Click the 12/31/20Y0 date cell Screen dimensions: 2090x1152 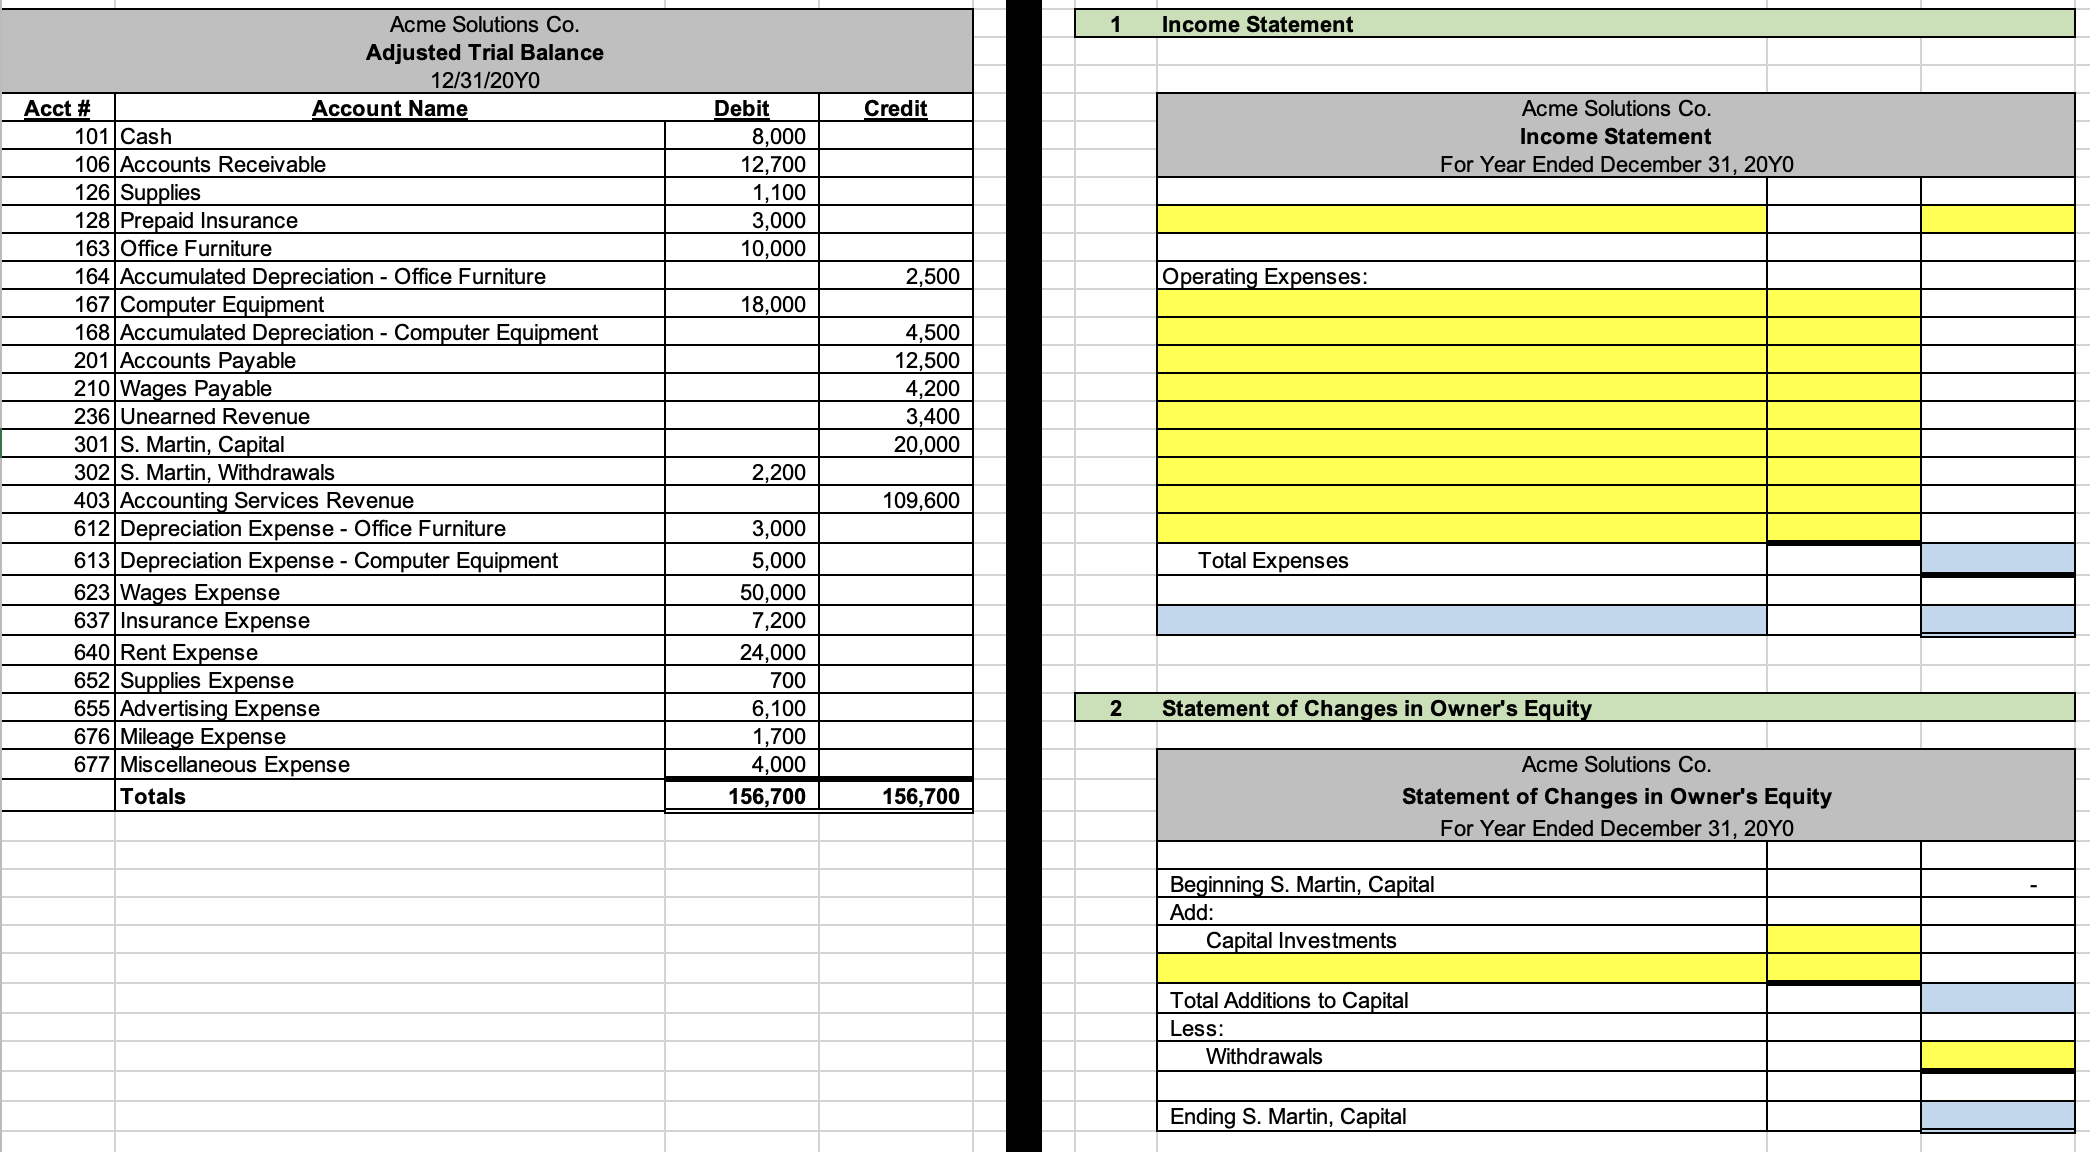tap(485, 80)
